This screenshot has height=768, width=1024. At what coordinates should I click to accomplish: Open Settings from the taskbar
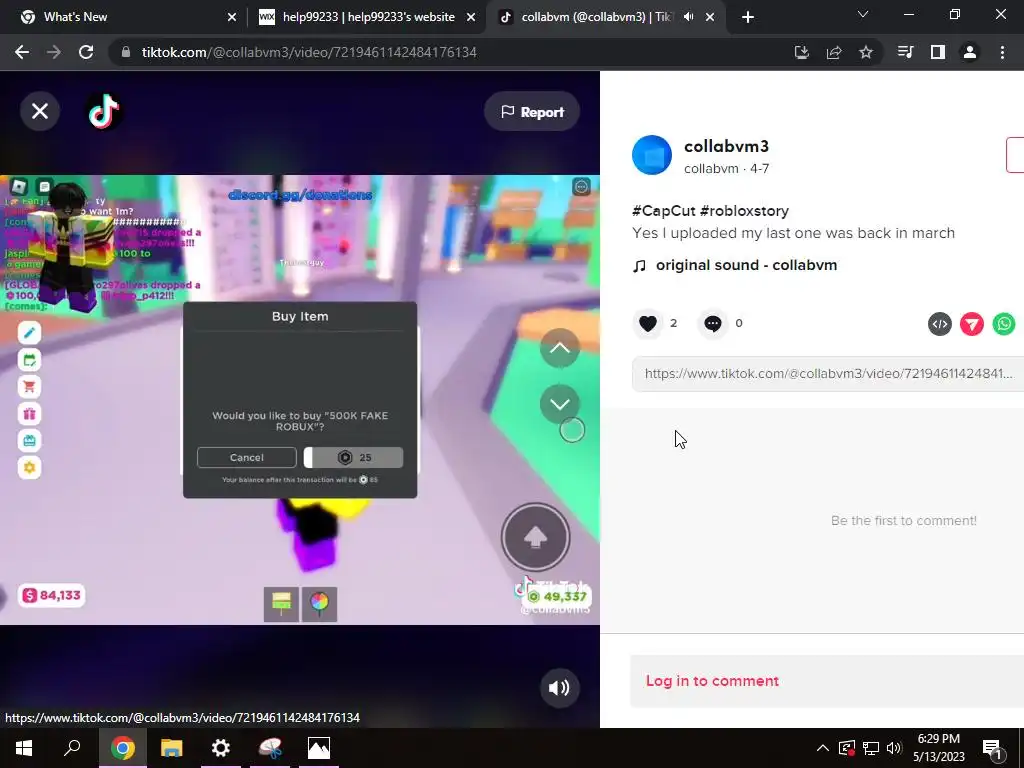[x=221, y=748]
